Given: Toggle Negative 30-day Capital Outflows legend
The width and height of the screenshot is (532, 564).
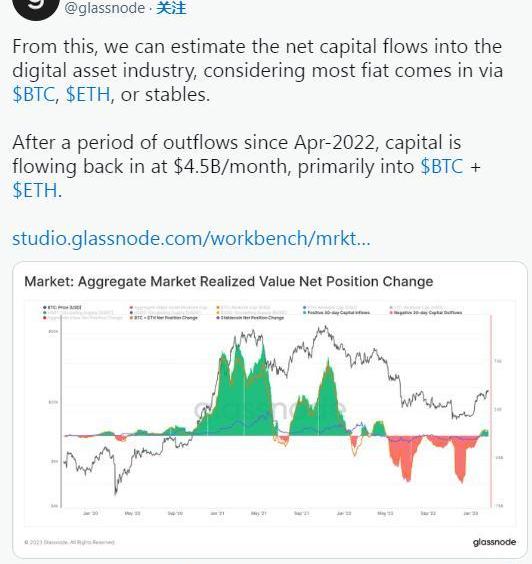Looking at the screenshot, I should coord(426,313).
